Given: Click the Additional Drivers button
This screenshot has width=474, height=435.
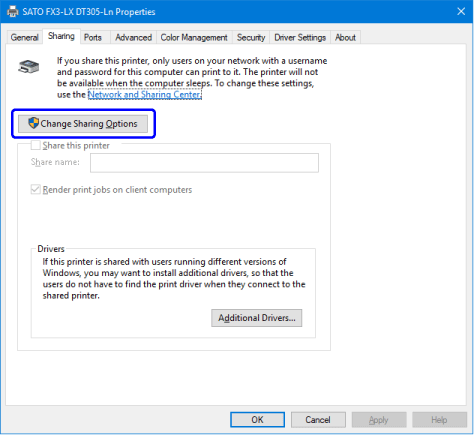Looking at the screenshot, I should [x=257, y=318].
